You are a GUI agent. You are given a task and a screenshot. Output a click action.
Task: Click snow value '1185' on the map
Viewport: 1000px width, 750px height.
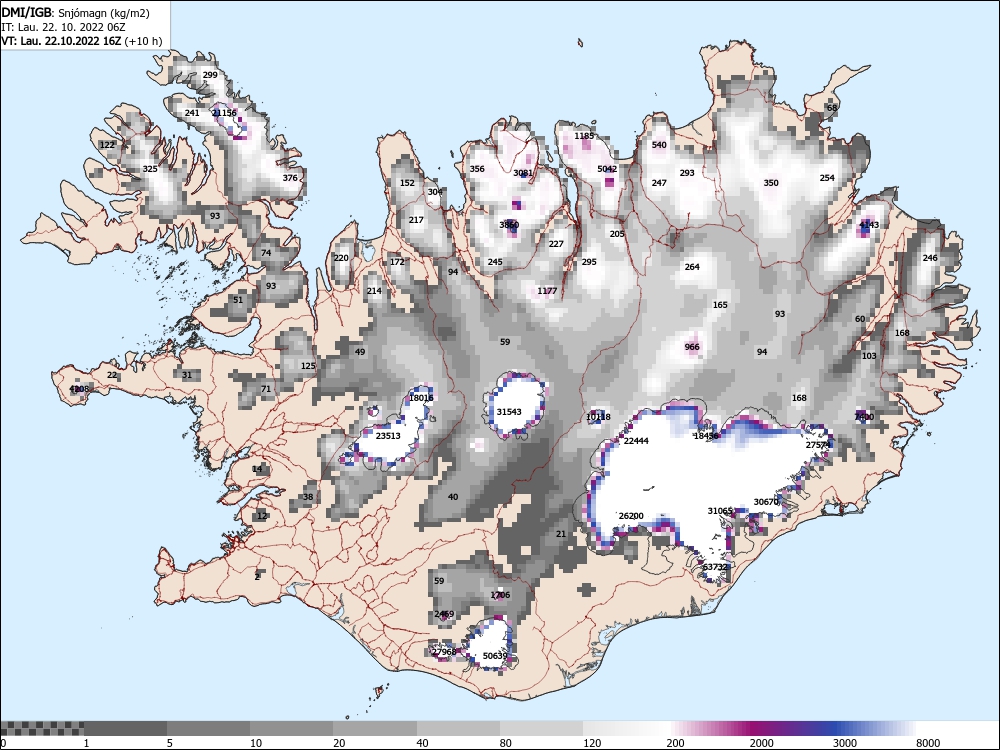click(x=584, y=136)
